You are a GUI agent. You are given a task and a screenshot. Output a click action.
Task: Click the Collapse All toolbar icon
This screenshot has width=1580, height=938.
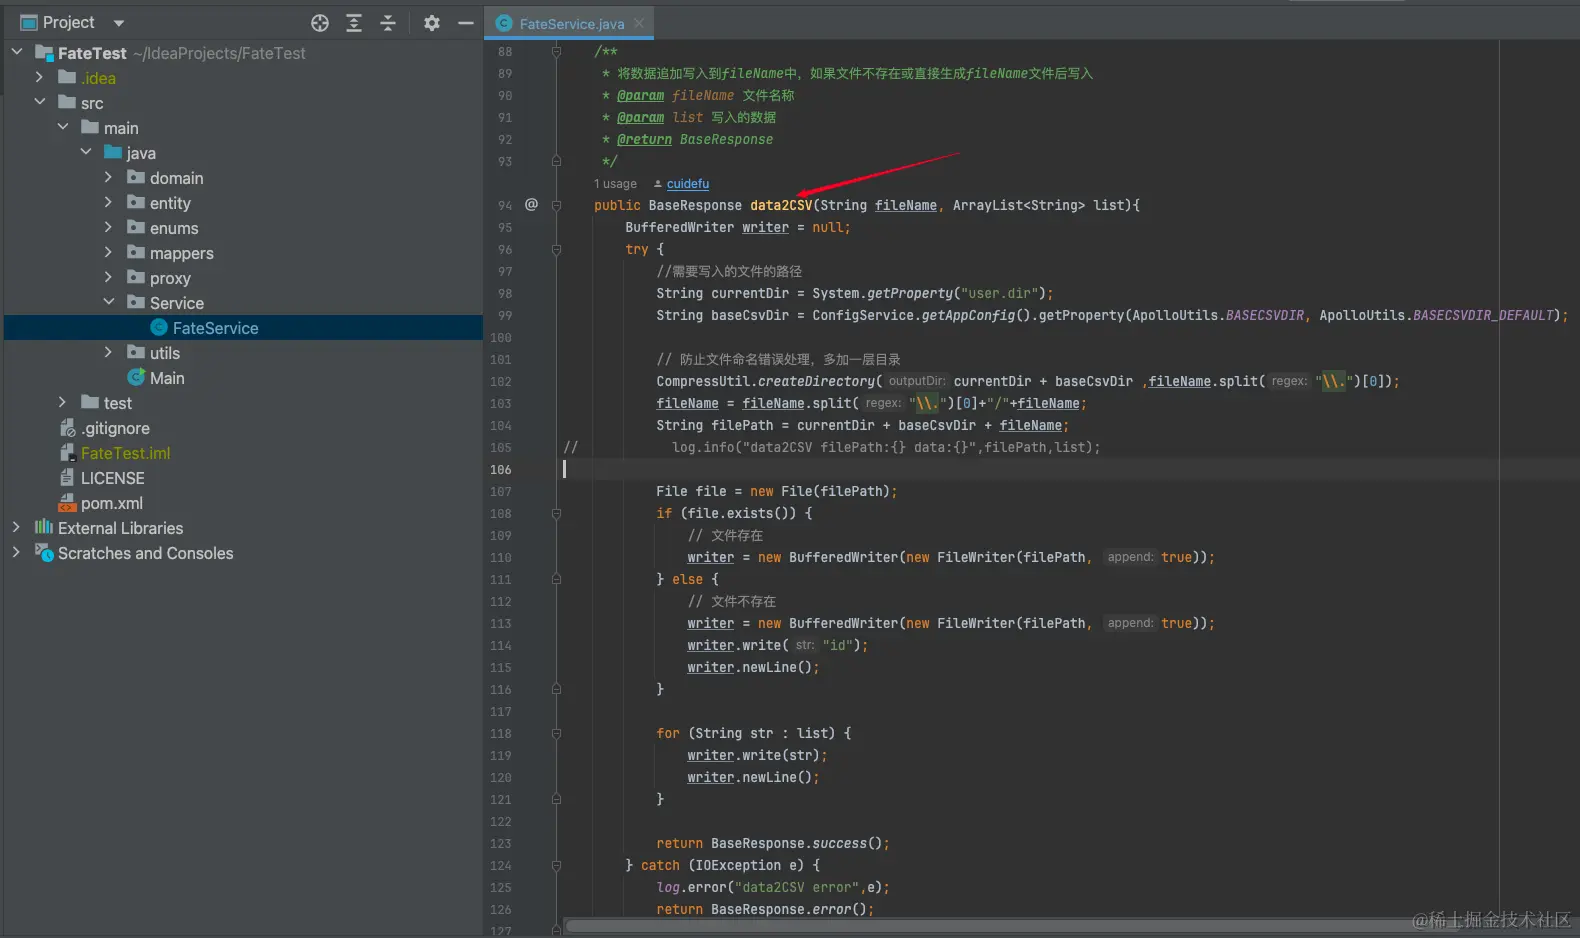(388, 23)
